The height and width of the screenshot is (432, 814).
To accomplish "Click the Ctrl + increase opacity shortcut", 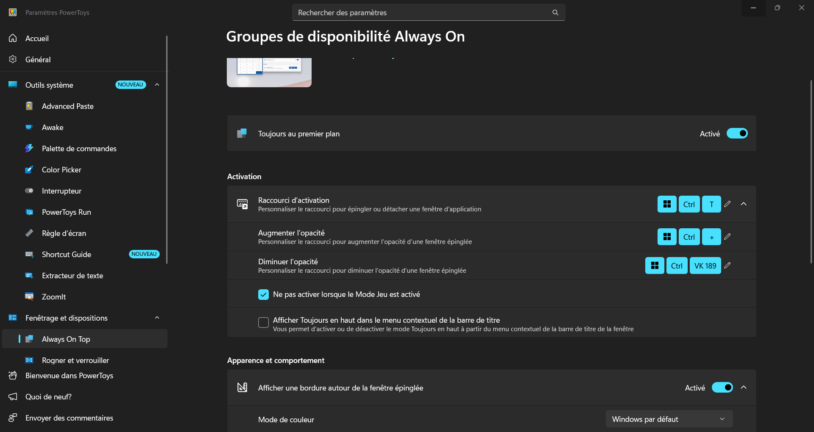I will point(689,237).
